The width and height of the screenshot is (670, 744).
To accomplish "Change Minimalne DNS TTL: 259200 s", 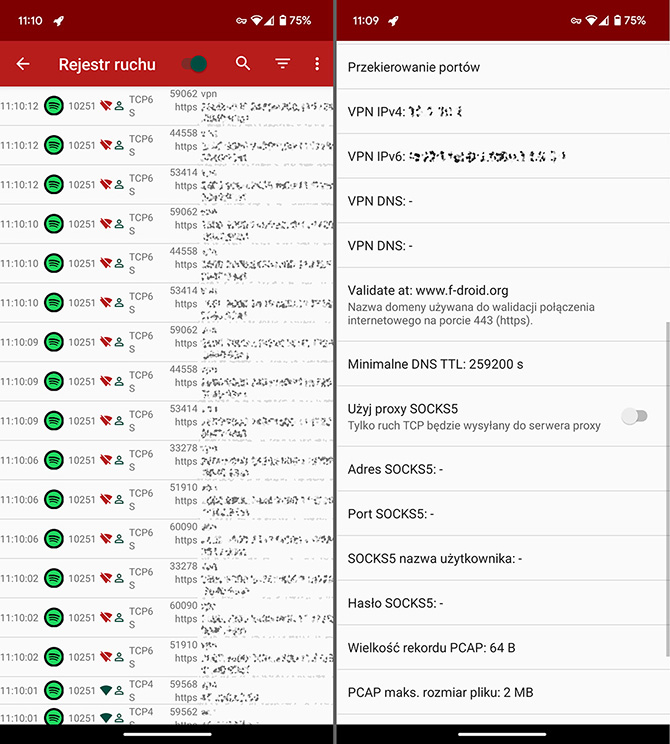I will [503, 364].
